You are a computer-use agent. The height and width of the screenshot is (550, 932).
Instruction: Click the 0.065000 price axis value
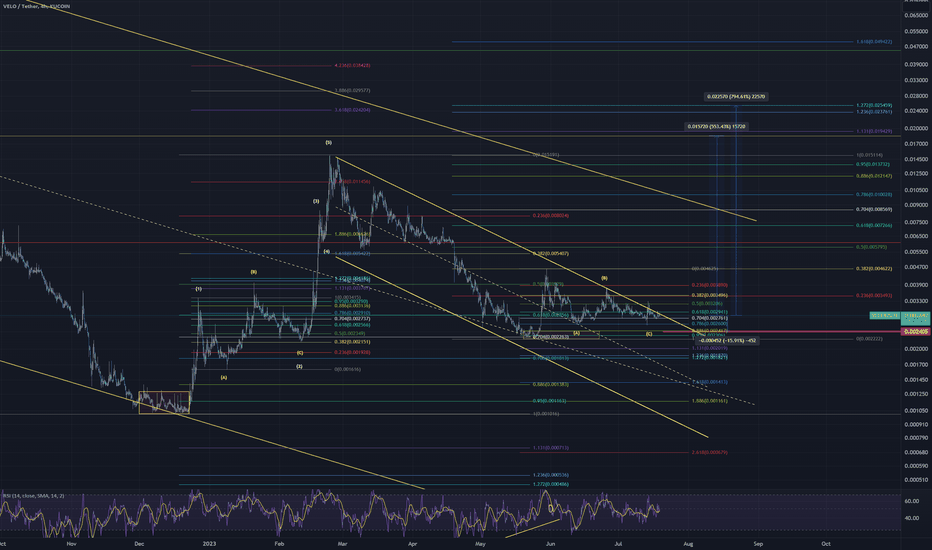pos(916,15)
